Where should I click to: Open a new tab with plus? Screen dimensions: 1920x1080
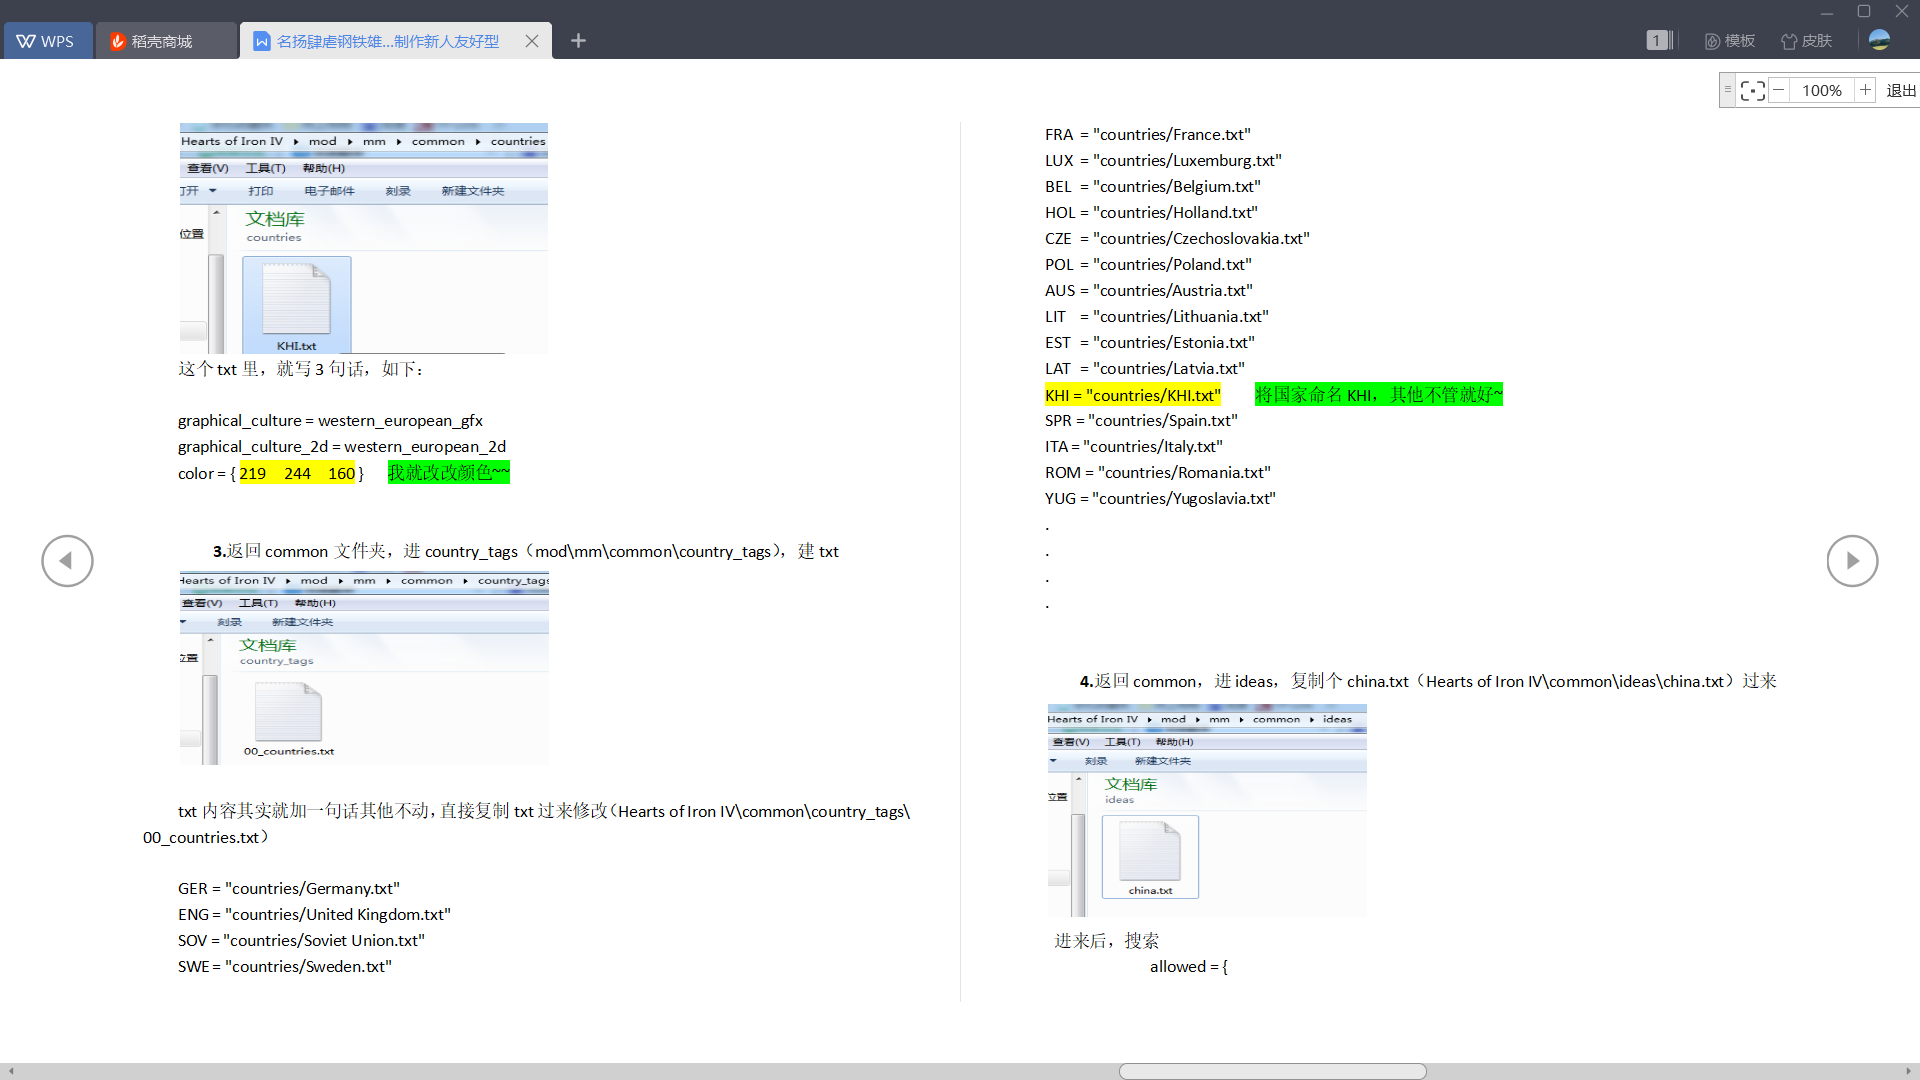[x=578, y=41]
